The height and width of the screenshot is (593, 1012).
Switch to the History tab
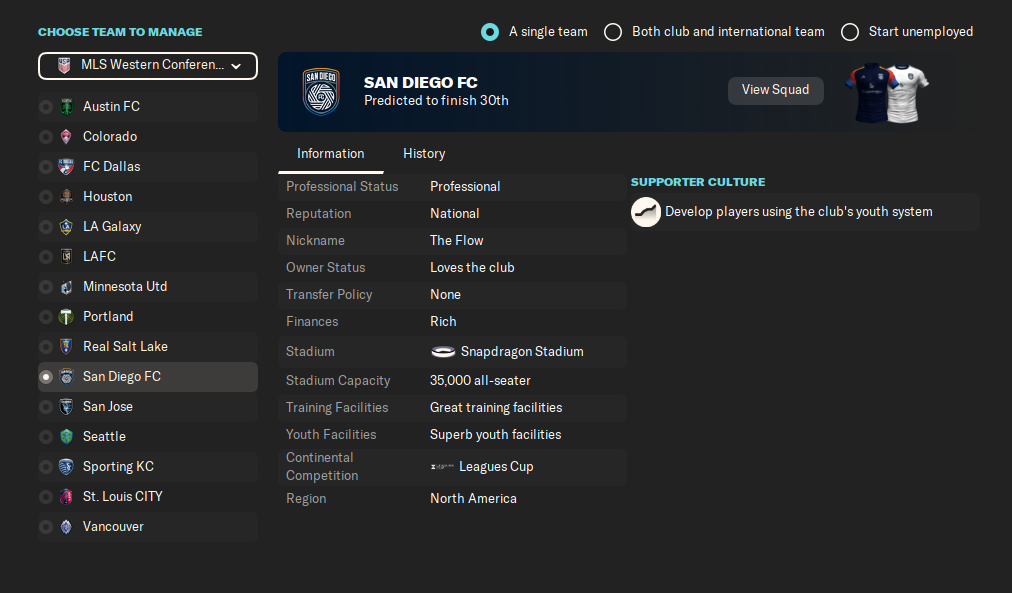pos(424,154)
